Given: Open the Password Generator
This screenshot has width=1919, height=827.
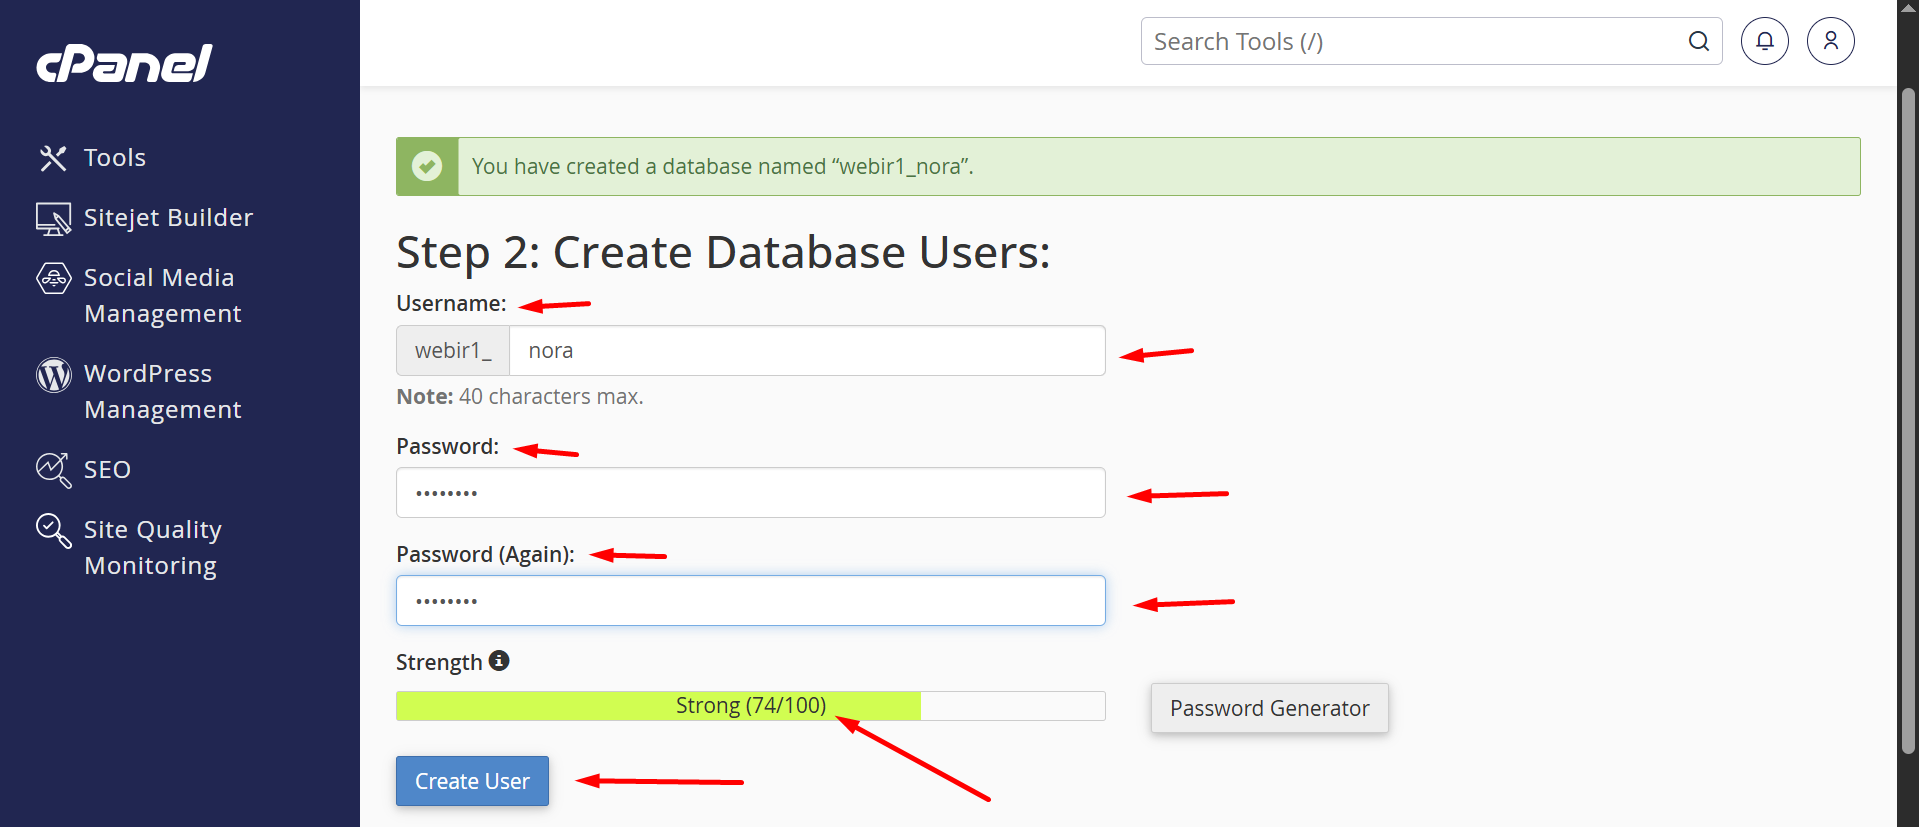Looking at the screenshot, I should 1269,708.
